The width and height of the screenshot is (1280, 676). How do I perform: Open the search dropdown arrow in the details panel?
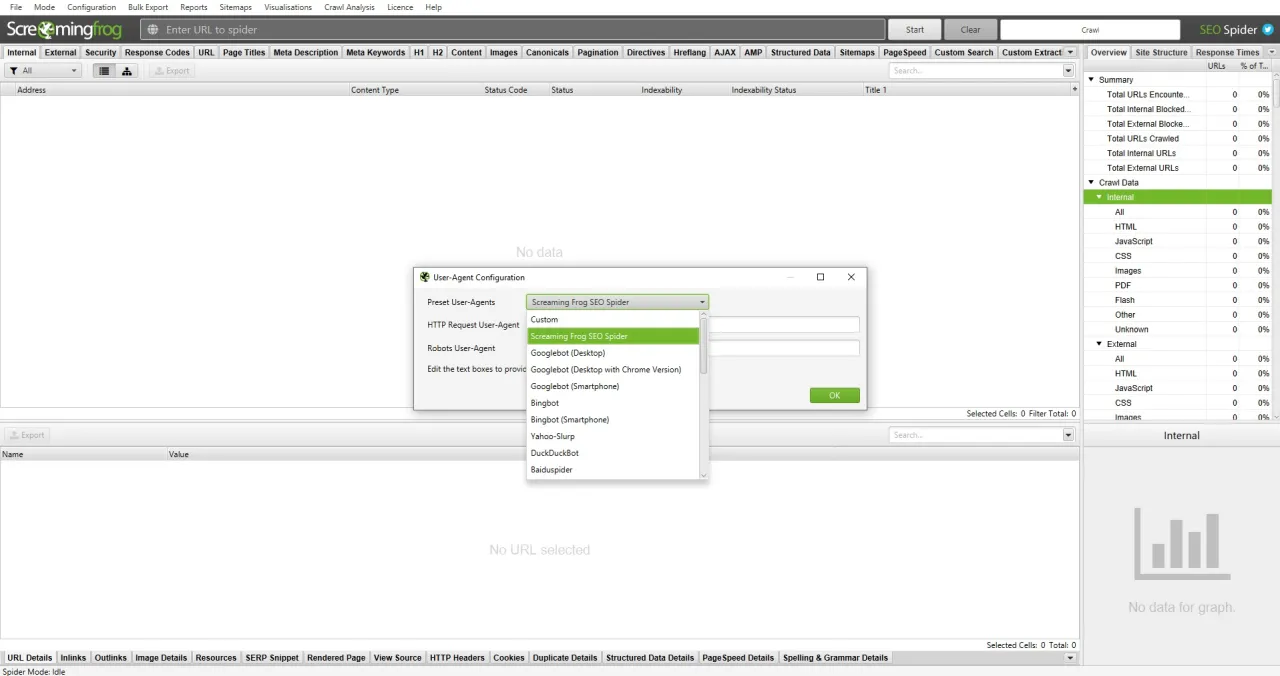click(1067, 434)
